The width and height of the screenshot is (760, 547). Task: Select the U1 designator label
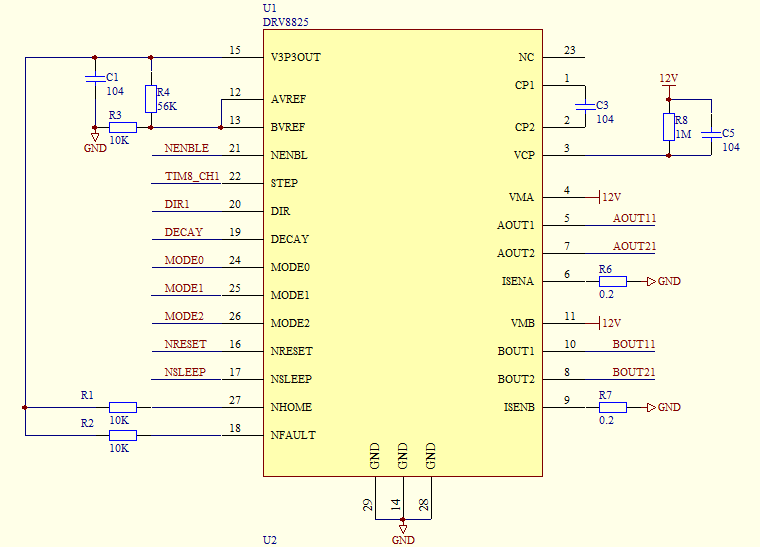269,8
